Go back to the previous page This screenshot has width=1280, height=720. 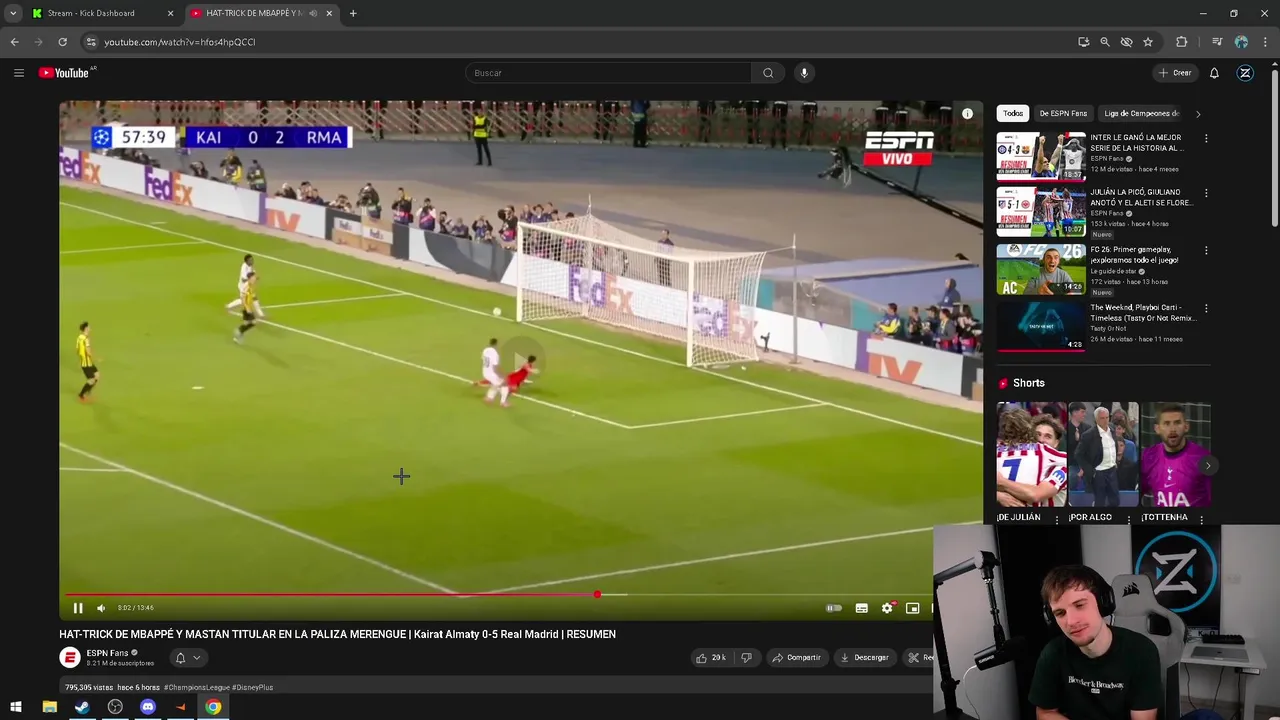[x=14, y=42]
